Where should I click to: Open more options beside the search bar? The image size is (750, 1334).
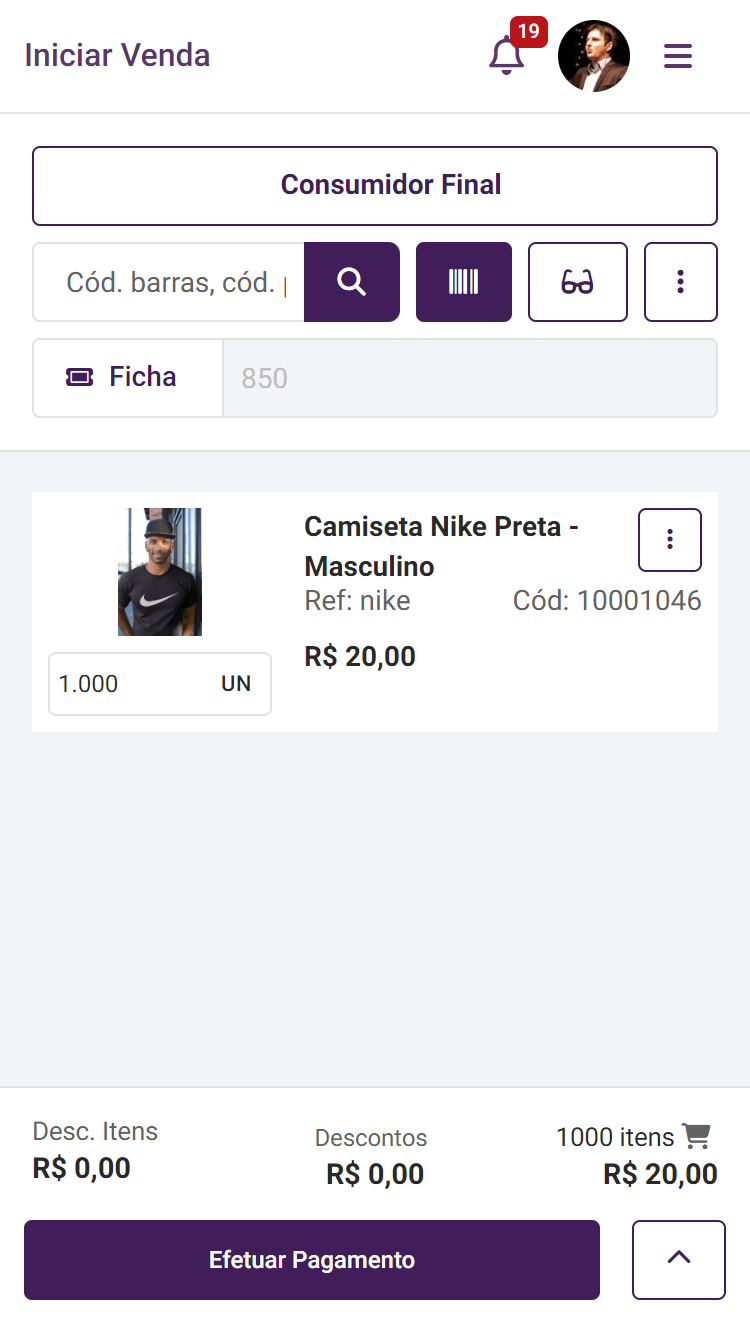[x=681, y=282]
